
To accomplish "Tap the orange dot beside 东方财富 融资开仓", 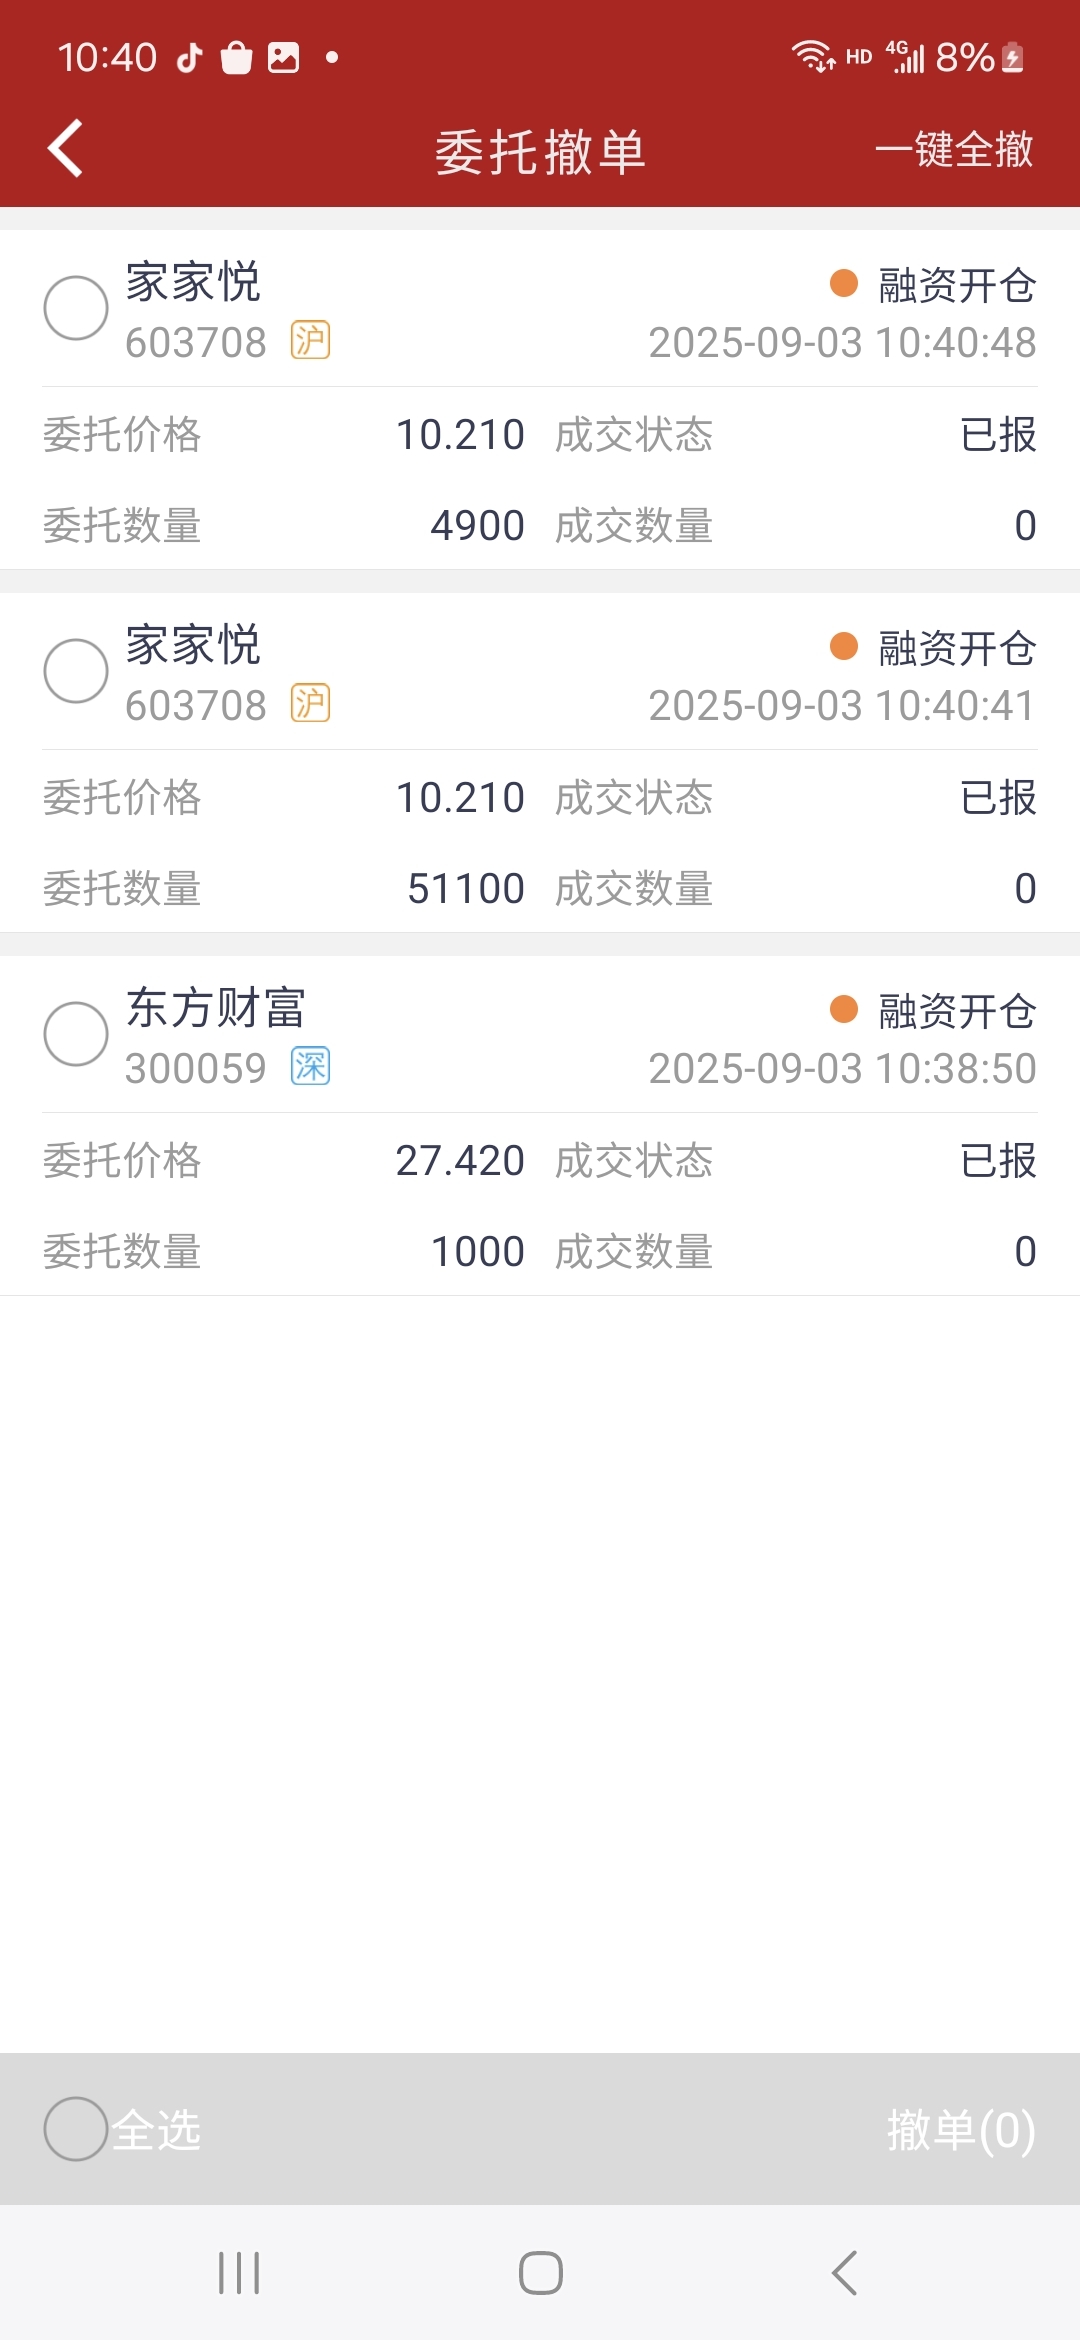I will pos(844,1009).
